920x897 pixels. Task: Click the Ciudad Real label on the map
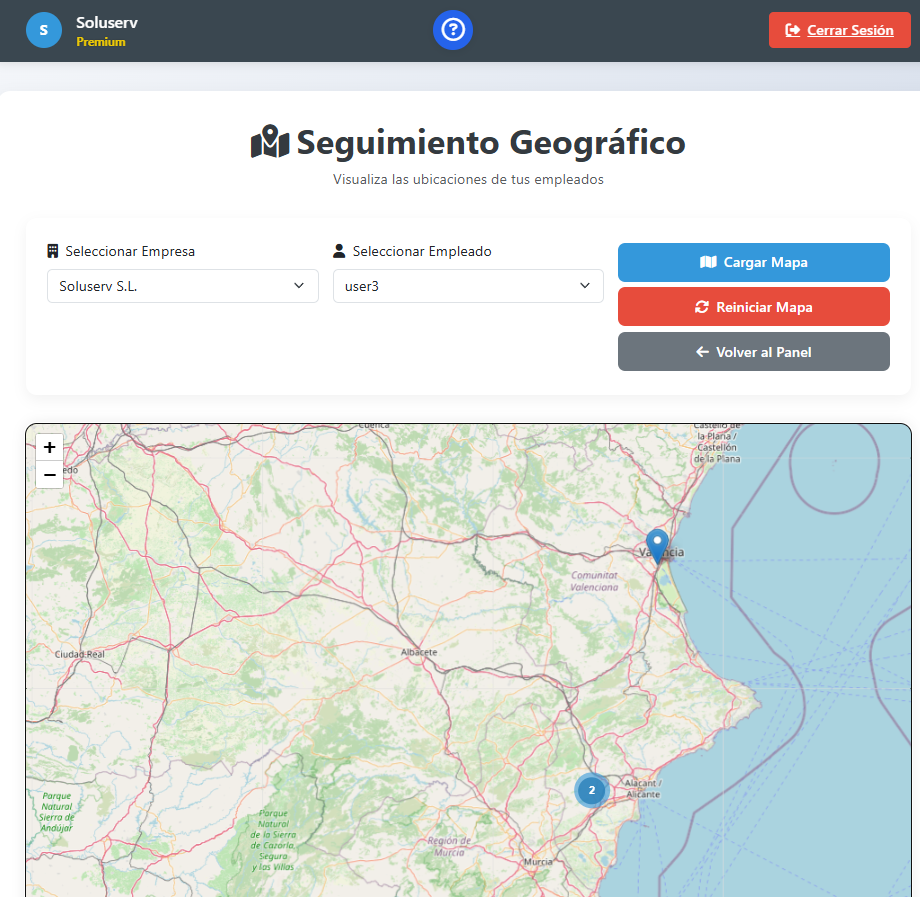[80, 654]
